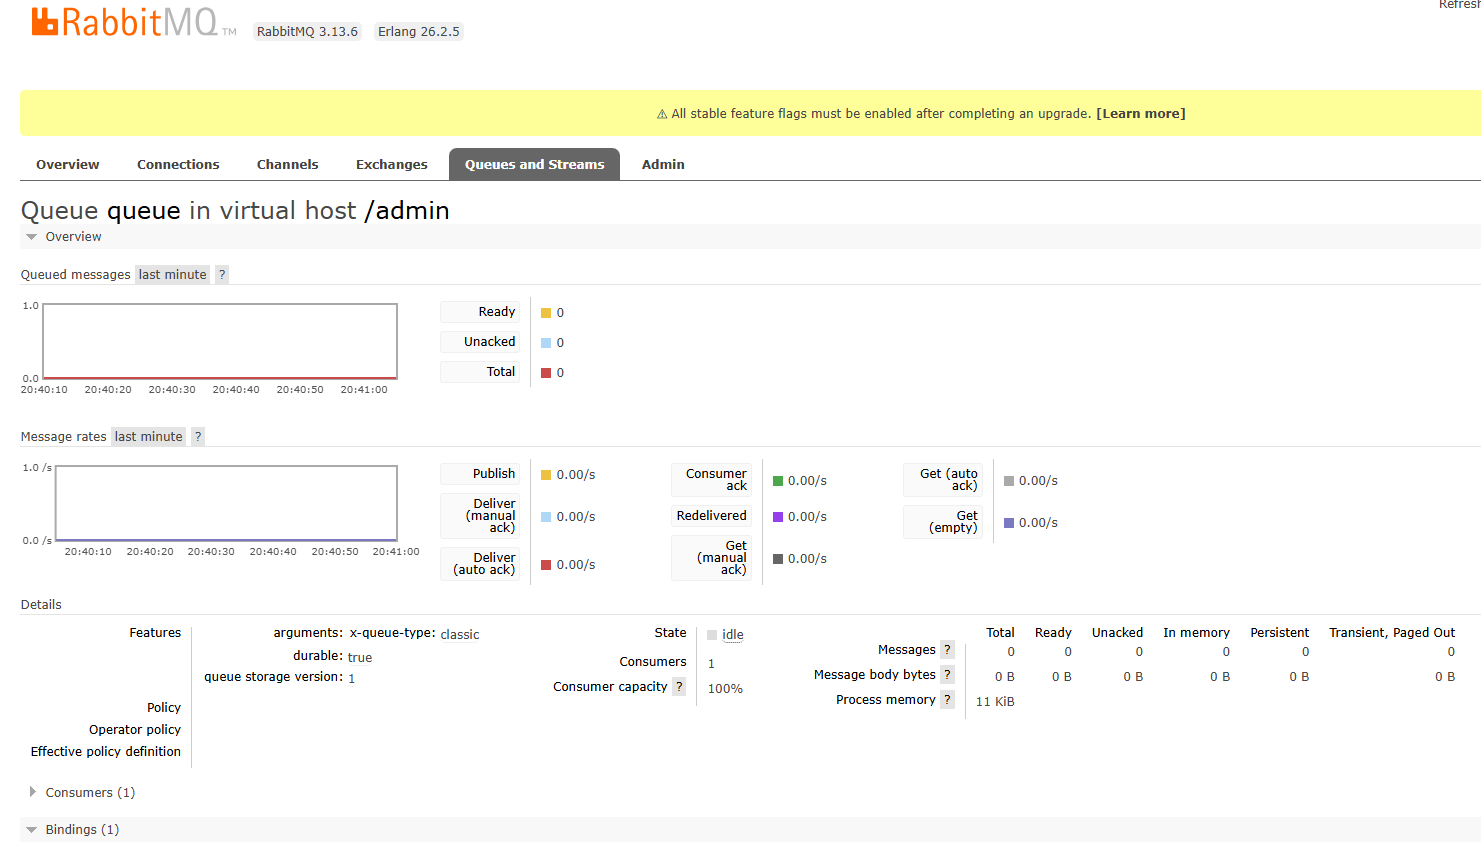Click the yellow Ready color swatch
Screen dimensions: 1481x846
tap(546, 313)
